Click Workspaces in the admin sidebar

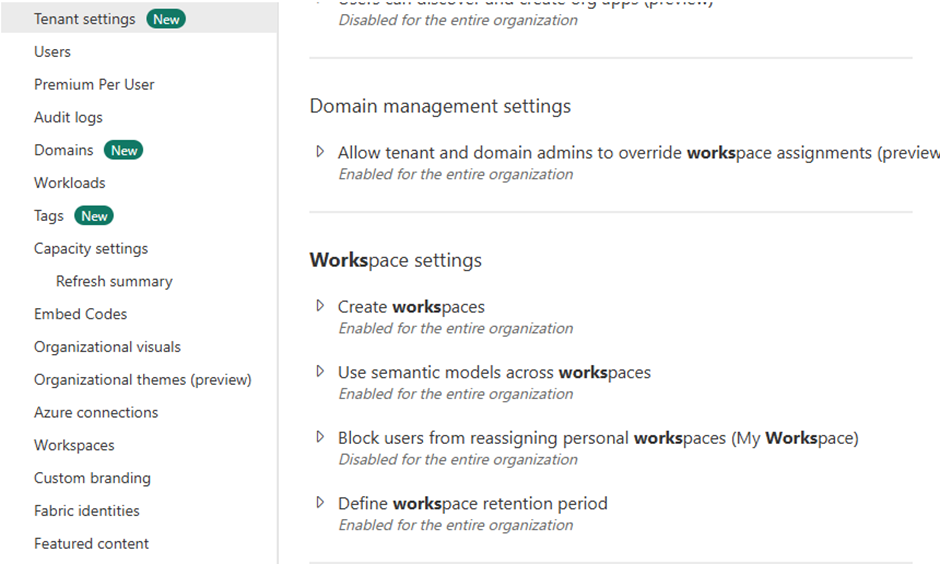click(74, 445)
